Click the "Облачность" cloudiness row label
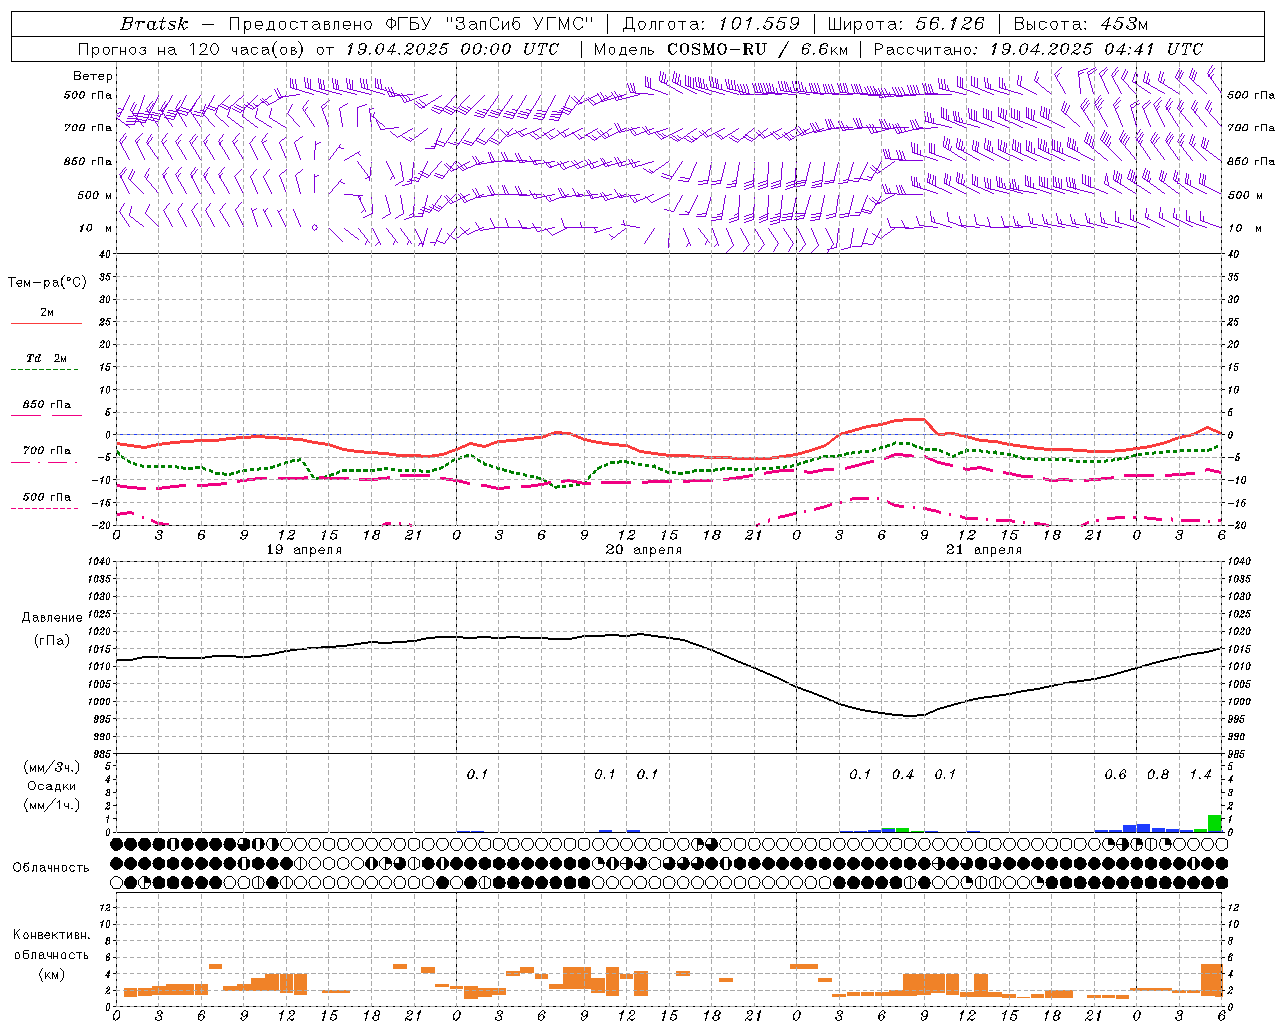 pos(51,868)
